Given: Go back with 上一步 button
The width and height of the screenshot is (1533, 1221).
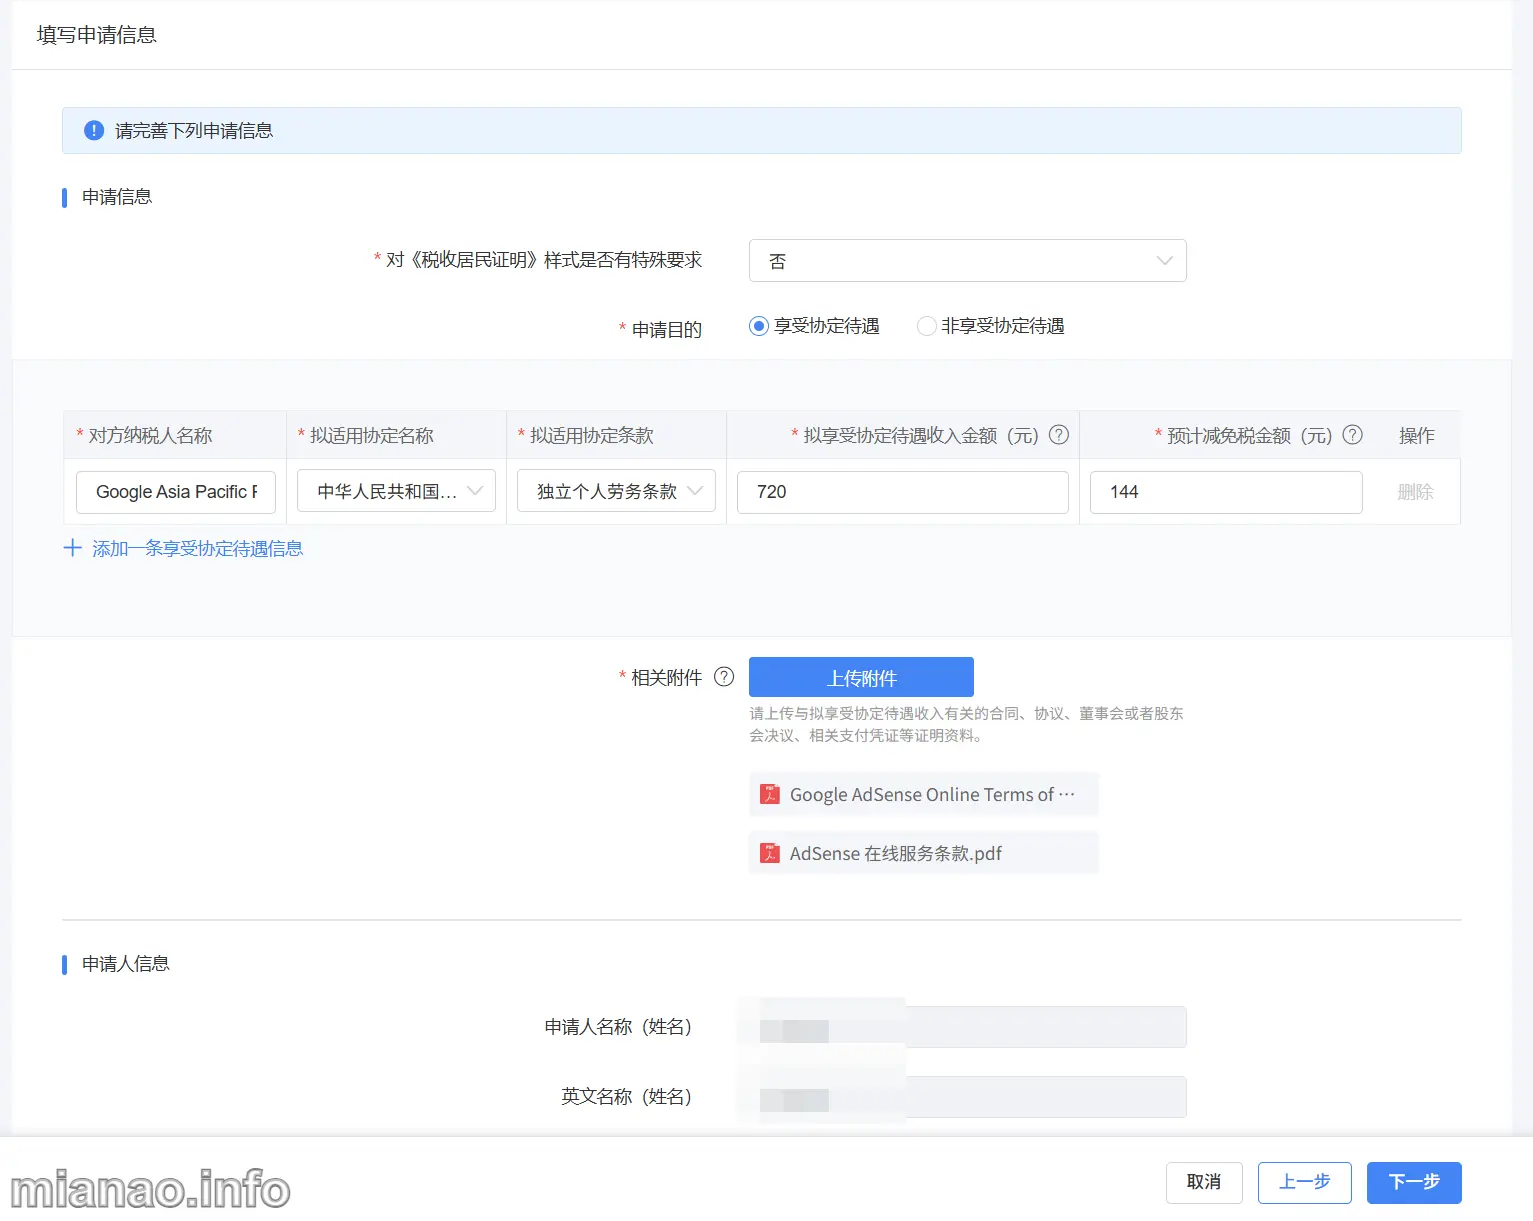Looking at the screenshot, I should pyautogui.click(x=1304, y=1182).
